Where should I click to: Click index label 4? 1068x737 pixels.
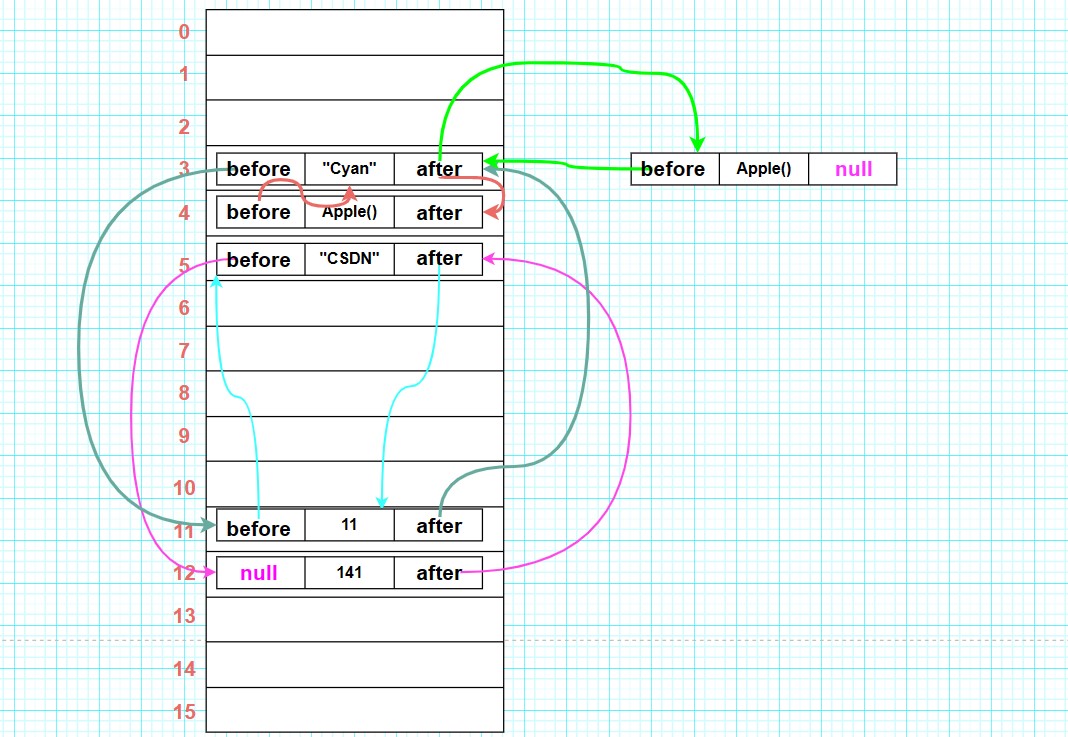pos(184,213)
